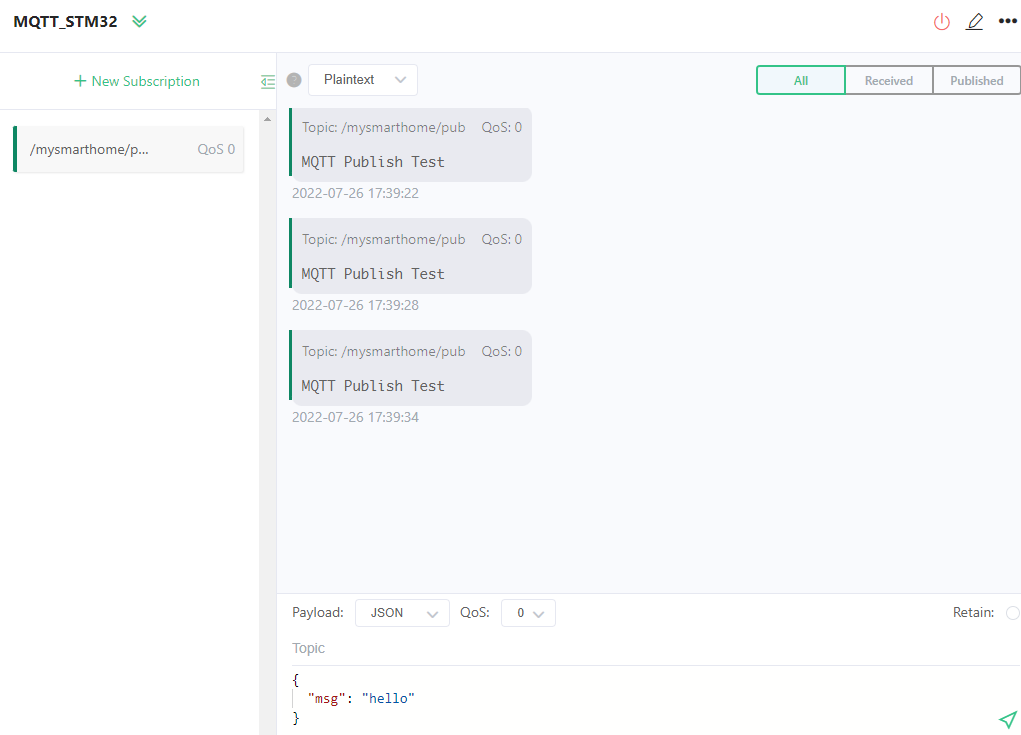The width and height of the screenshot is (1021, 735).
Task: Click the plus icon for New Subscription
Action: (x=80, y=81)
